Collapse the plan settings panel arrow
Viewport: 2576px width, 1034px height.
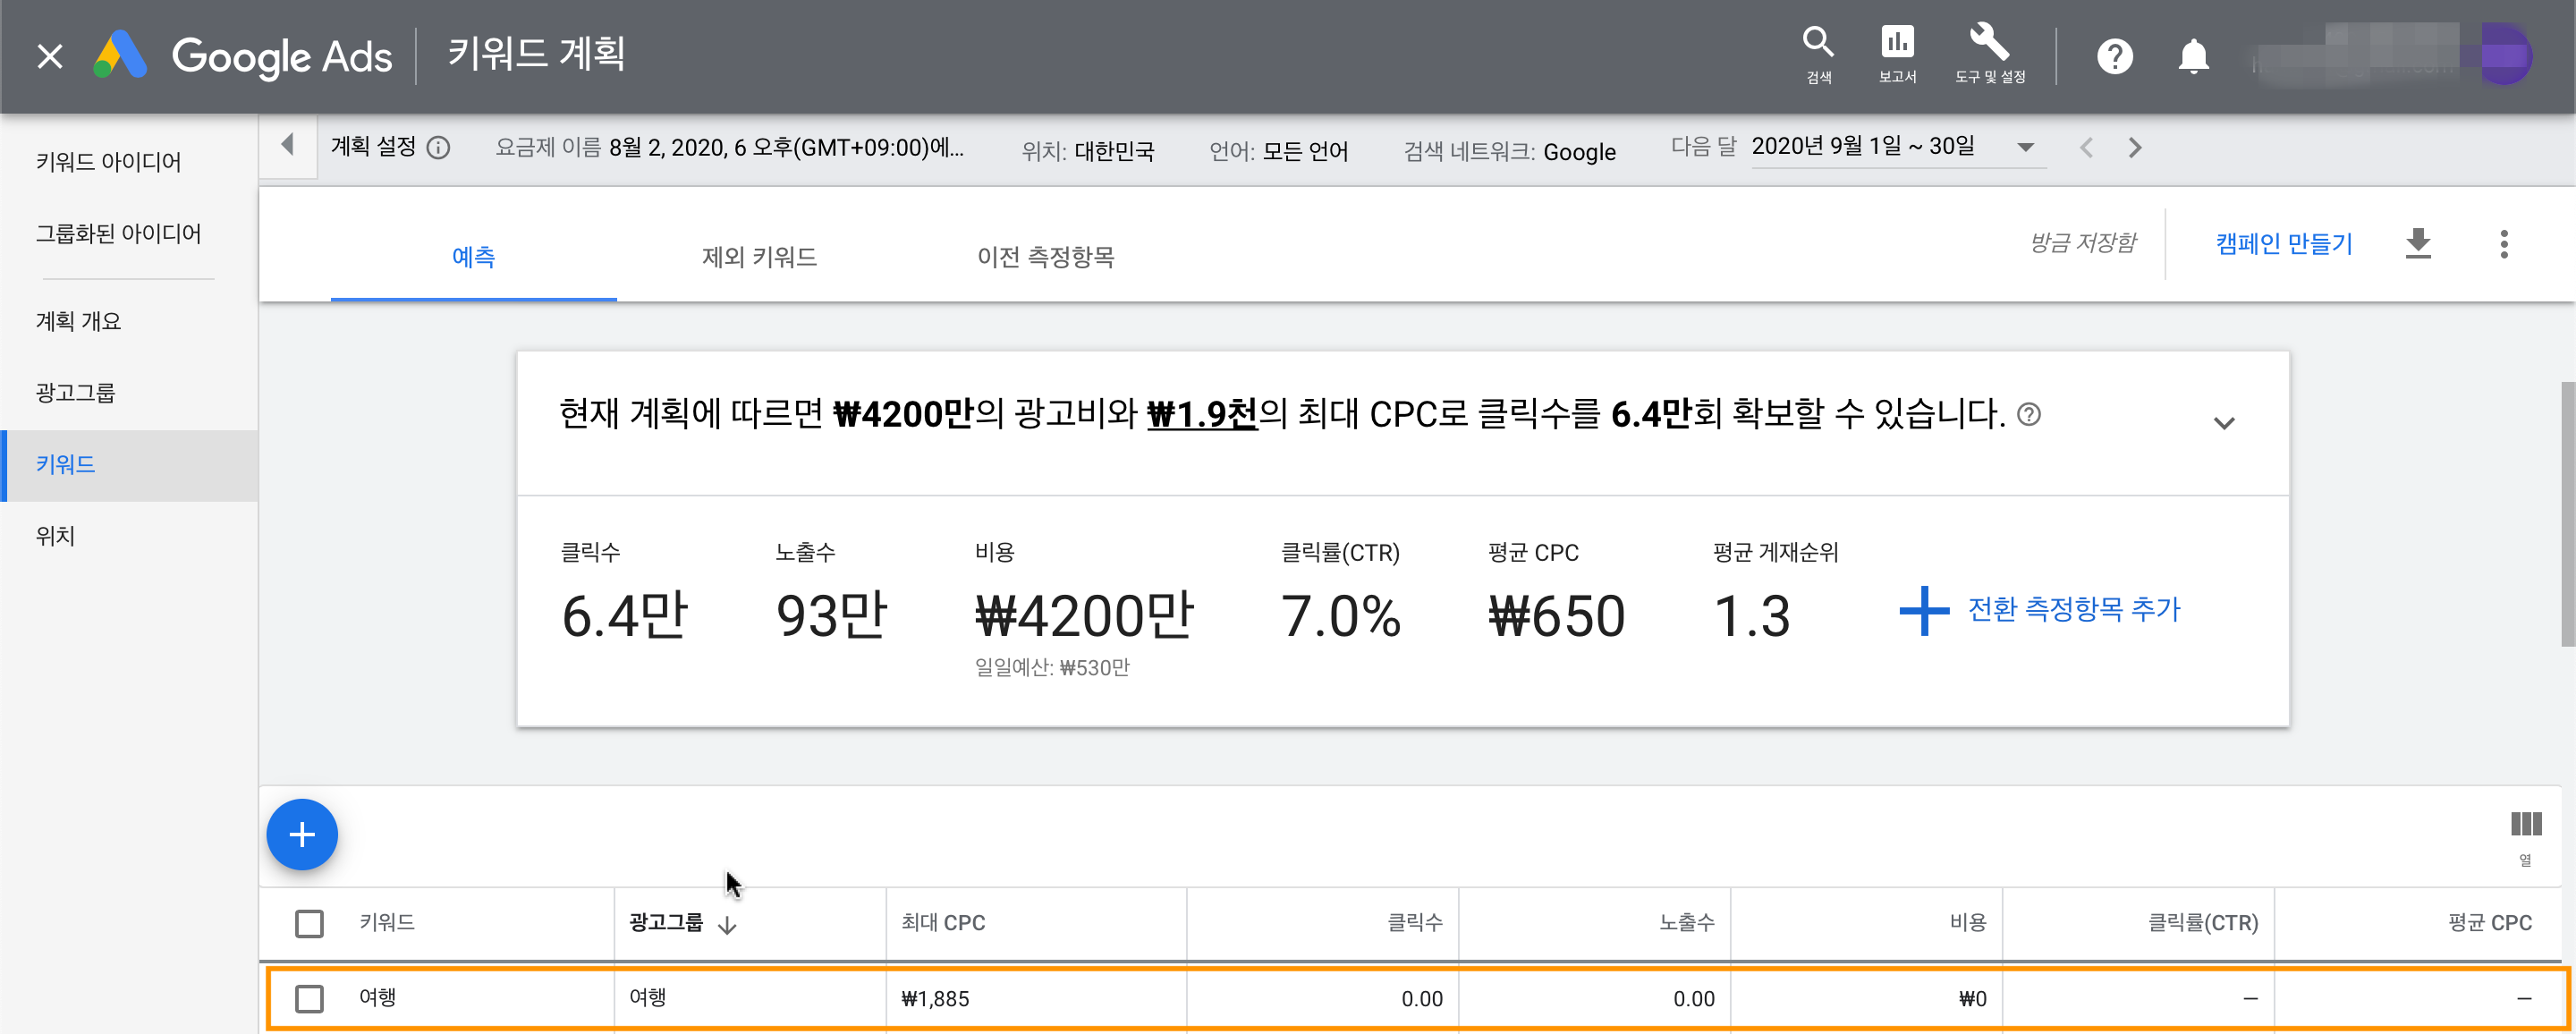(x=288, y=146)
